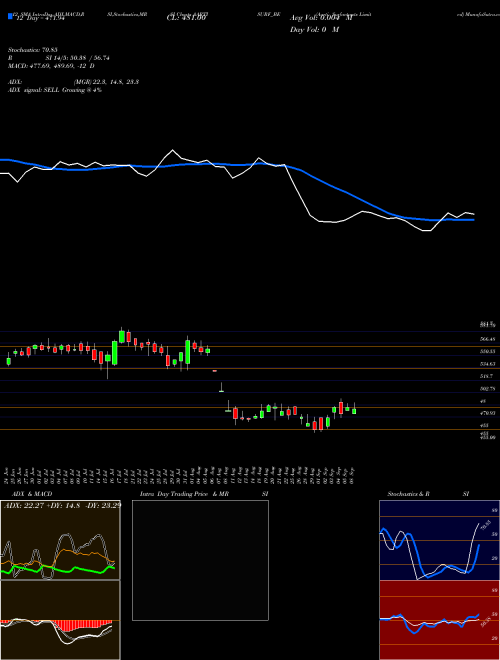Click the 'ADX signal: SELL Growing' text
The height and width of the screenshot is (660, 500).
pos(55,90)
